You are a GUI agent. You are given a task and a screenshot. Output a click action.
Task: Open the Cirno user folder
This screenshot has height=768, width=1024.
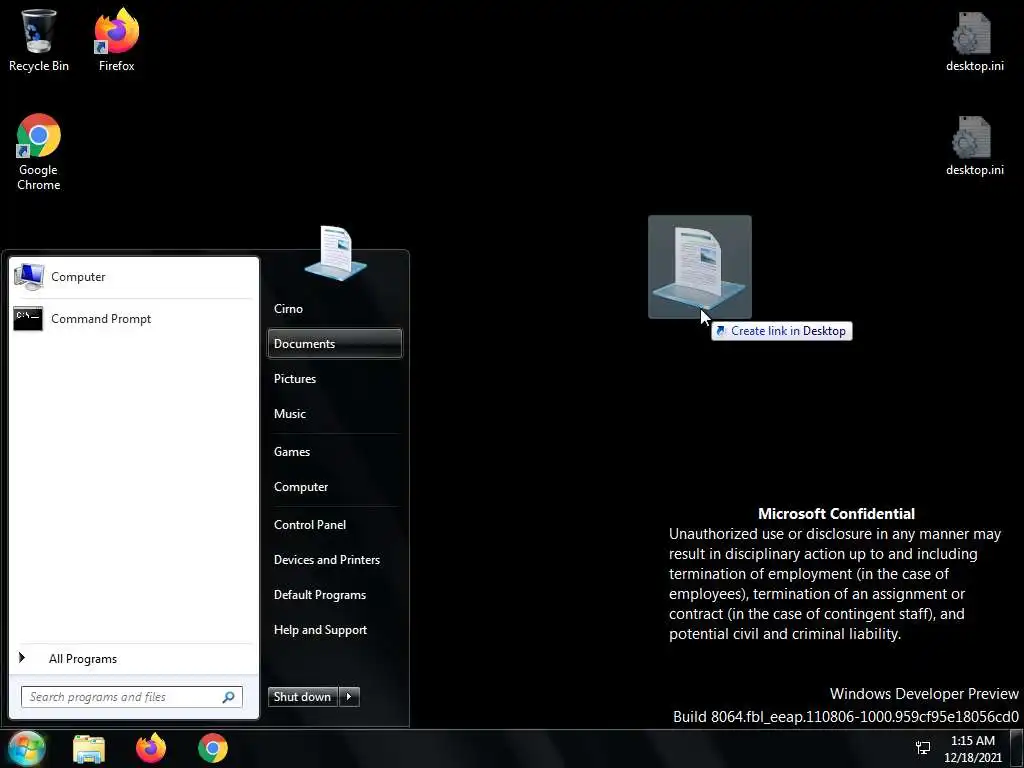[x=334, y=309]
